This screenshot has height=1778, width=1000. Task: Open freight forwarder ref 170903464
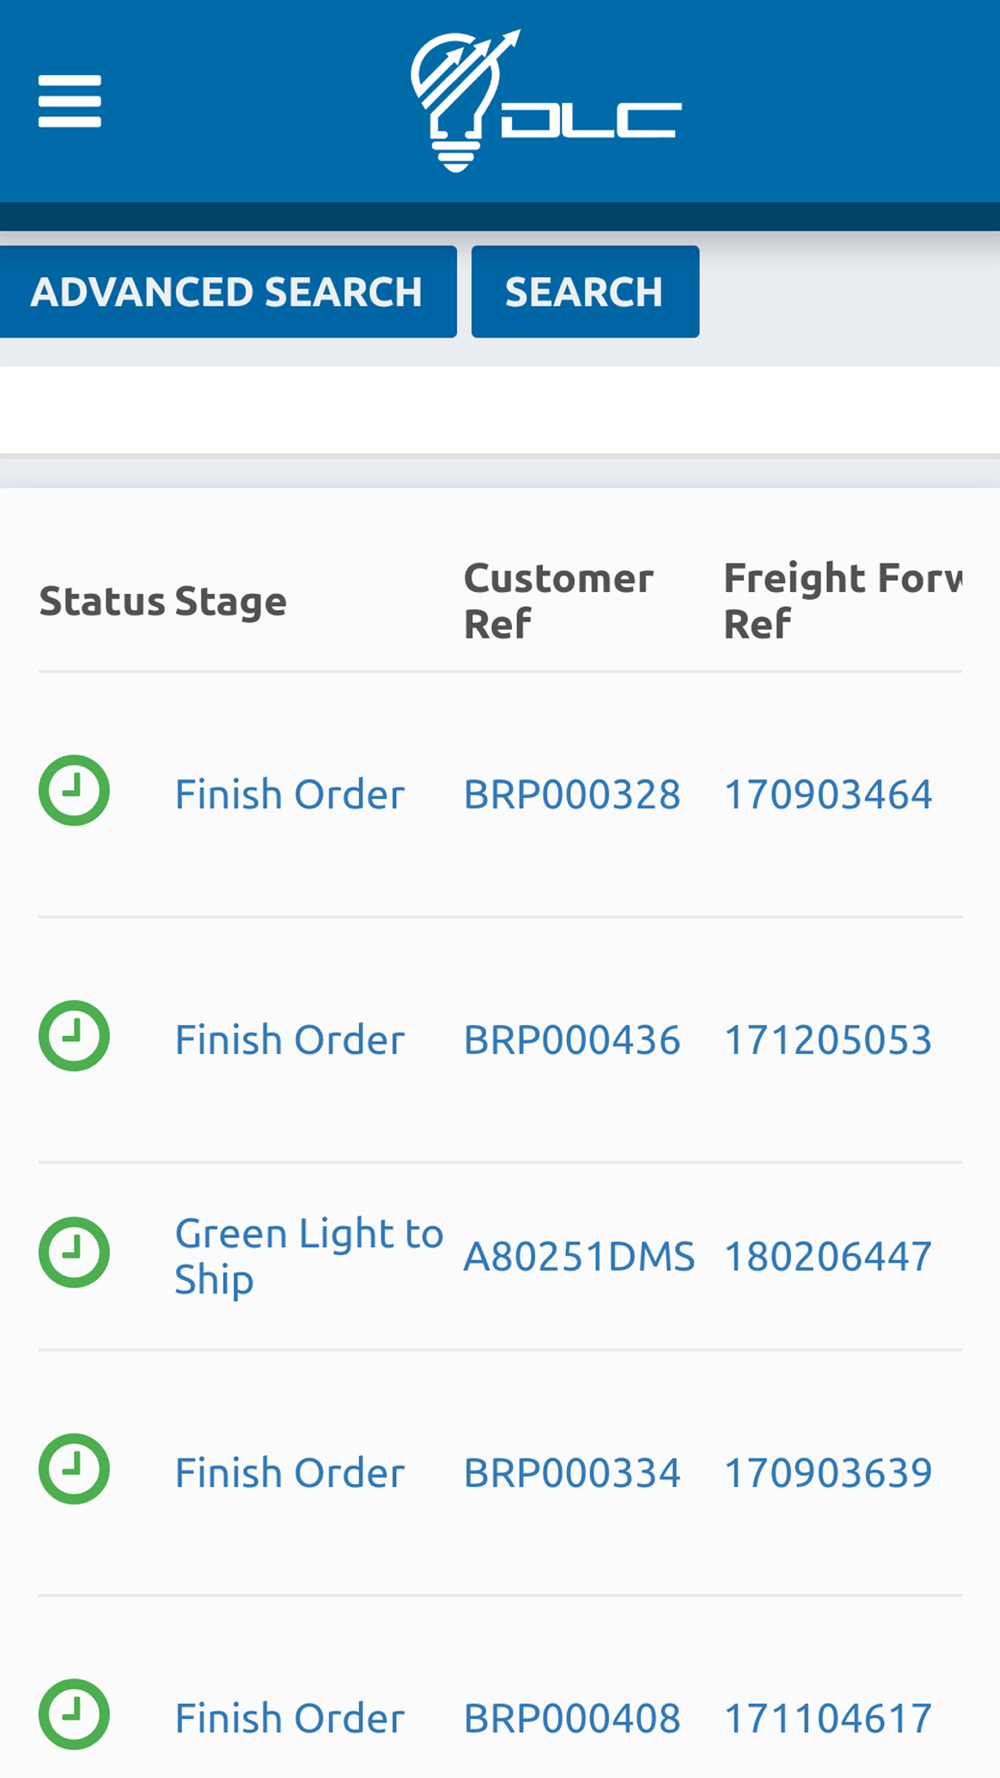coord(828,795)
